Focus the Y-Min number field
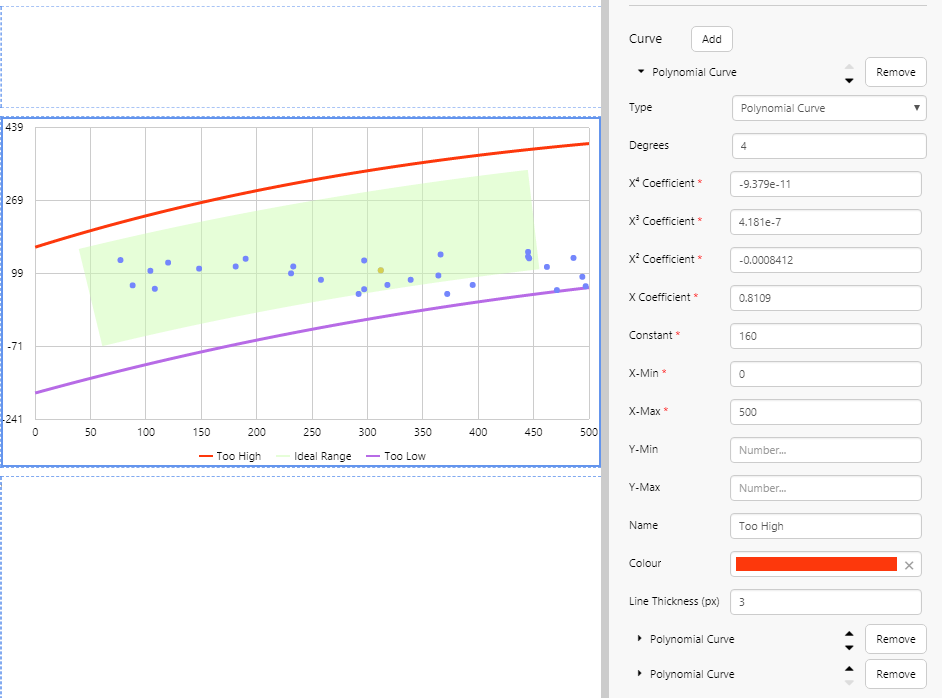Screen dimensions: 942x698 (825, 450)
